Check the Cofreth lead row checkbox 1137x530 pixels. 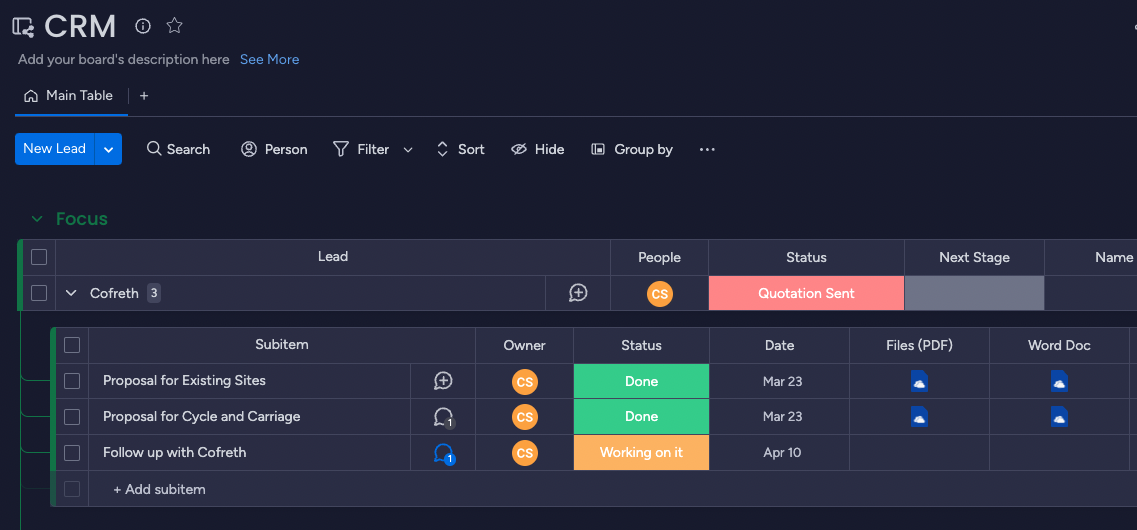click(x=39, y=293)
